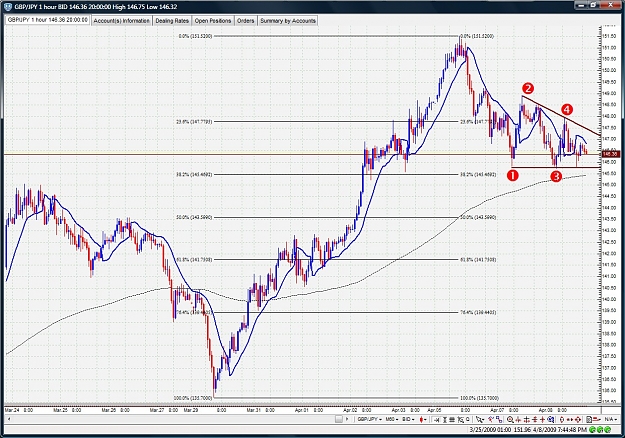
Task: Click the scroll-to-end icon after the candlestick dropdown
Action: tap(437, 419)
